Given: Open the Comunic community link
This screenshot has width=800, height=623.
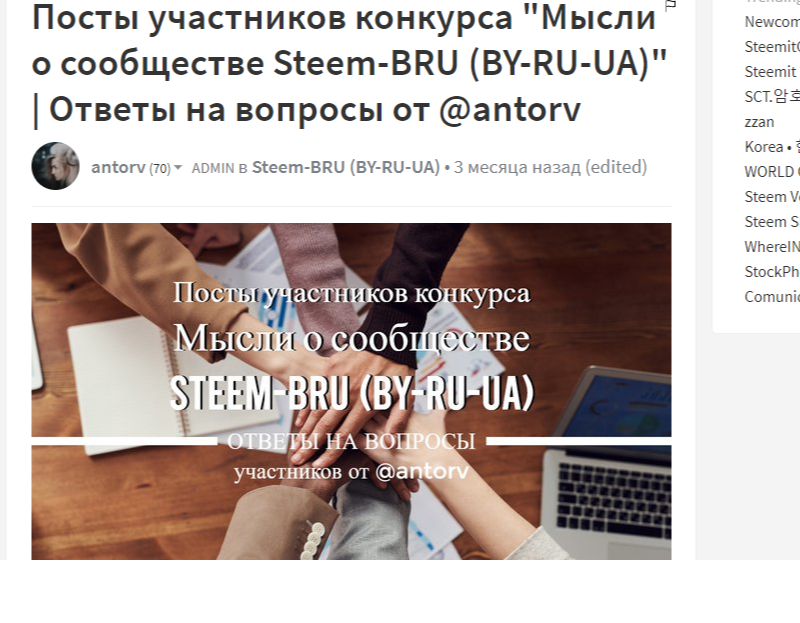Looking at the screenshot, I should (x=772, y=297).
